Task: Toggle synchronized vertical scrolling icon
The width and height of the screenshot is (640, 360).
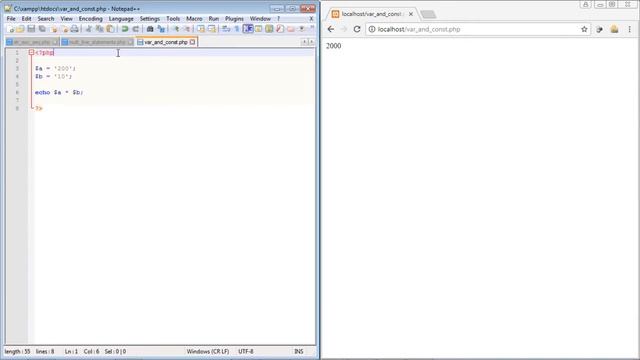Action: tap(201, 29)
